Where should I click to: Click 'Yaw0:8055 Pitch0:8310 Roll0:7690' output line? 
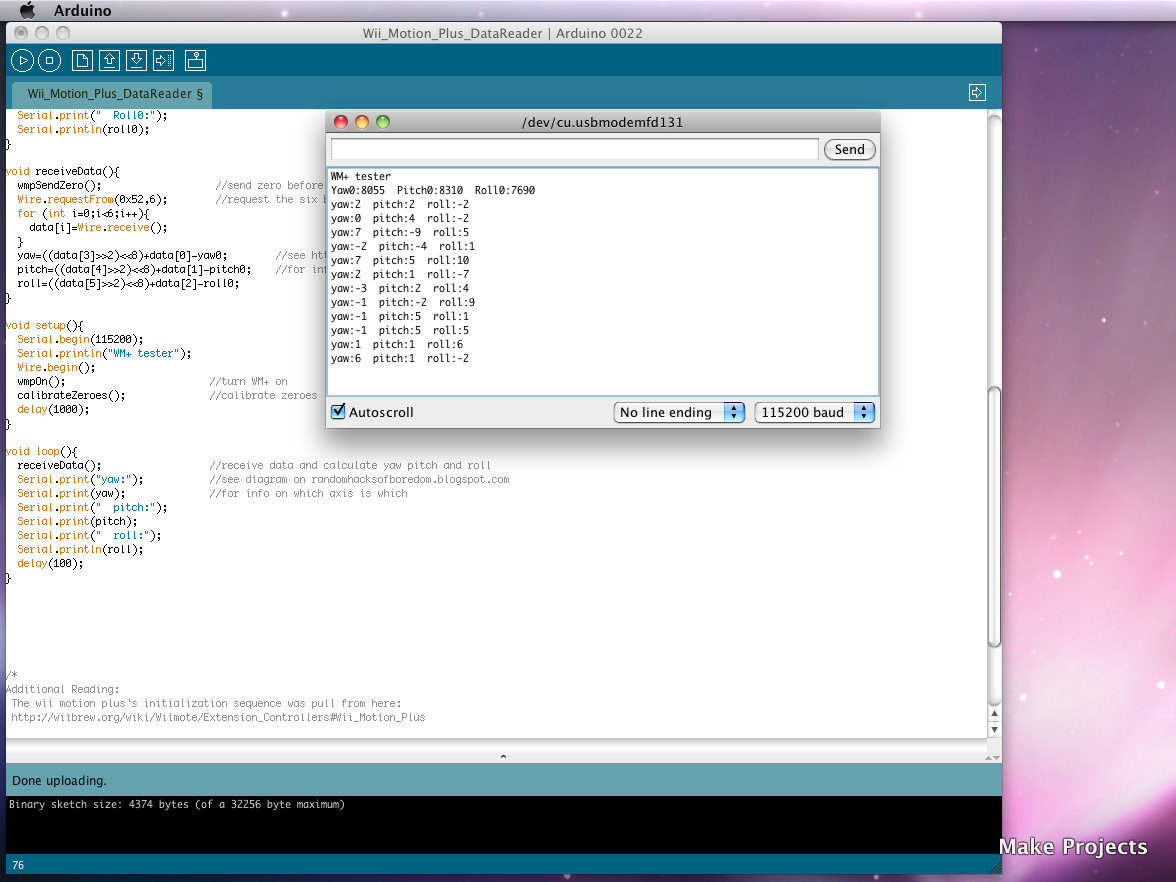click(x=433, y=190)
